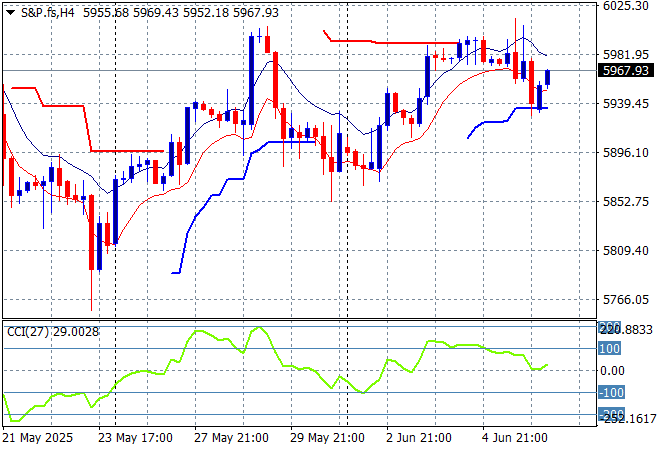Click the 21 May 2025 date label
Viewport: 660px width, 450px height.
[37, 438]
